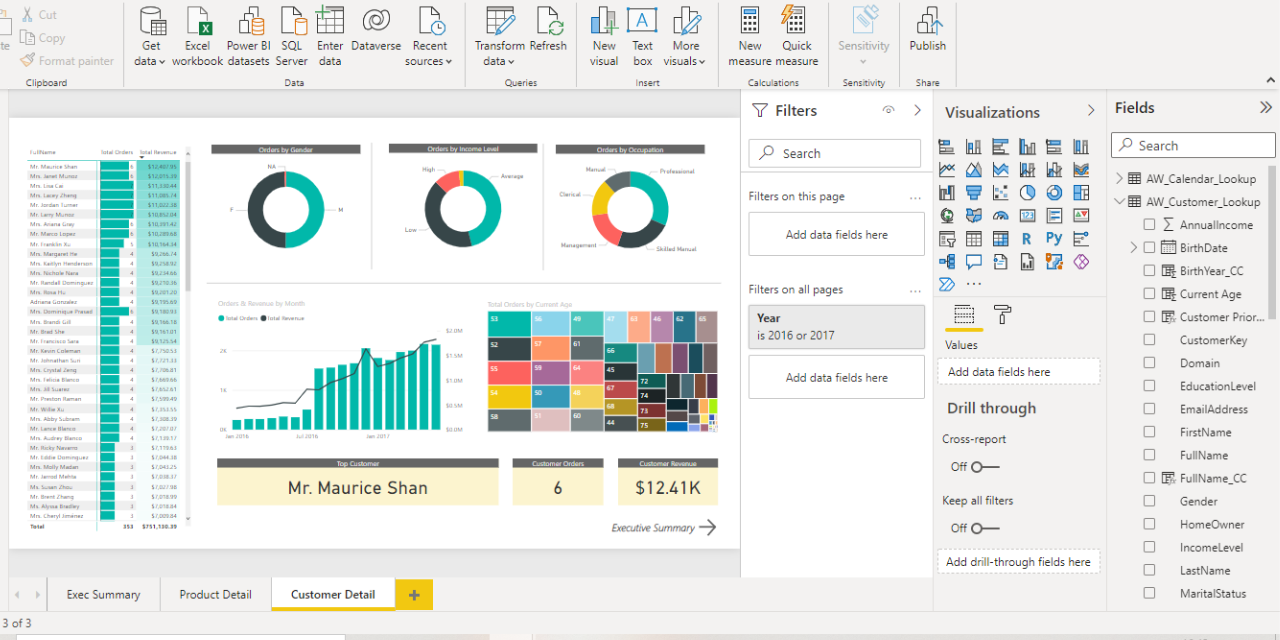Select the map visual icon
1280x640 pixels.
pos(947,215)
